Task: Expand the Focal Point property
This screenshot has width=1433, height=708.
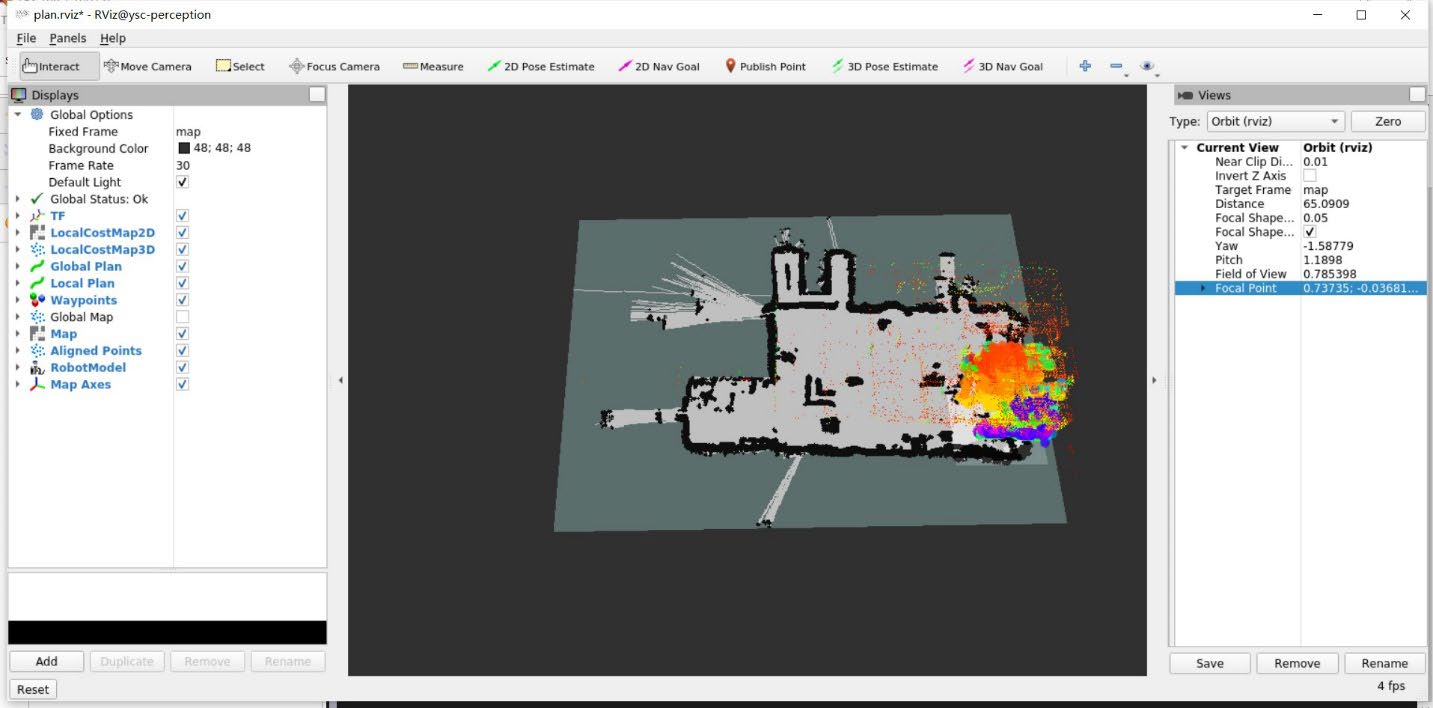Action: 1203,288
